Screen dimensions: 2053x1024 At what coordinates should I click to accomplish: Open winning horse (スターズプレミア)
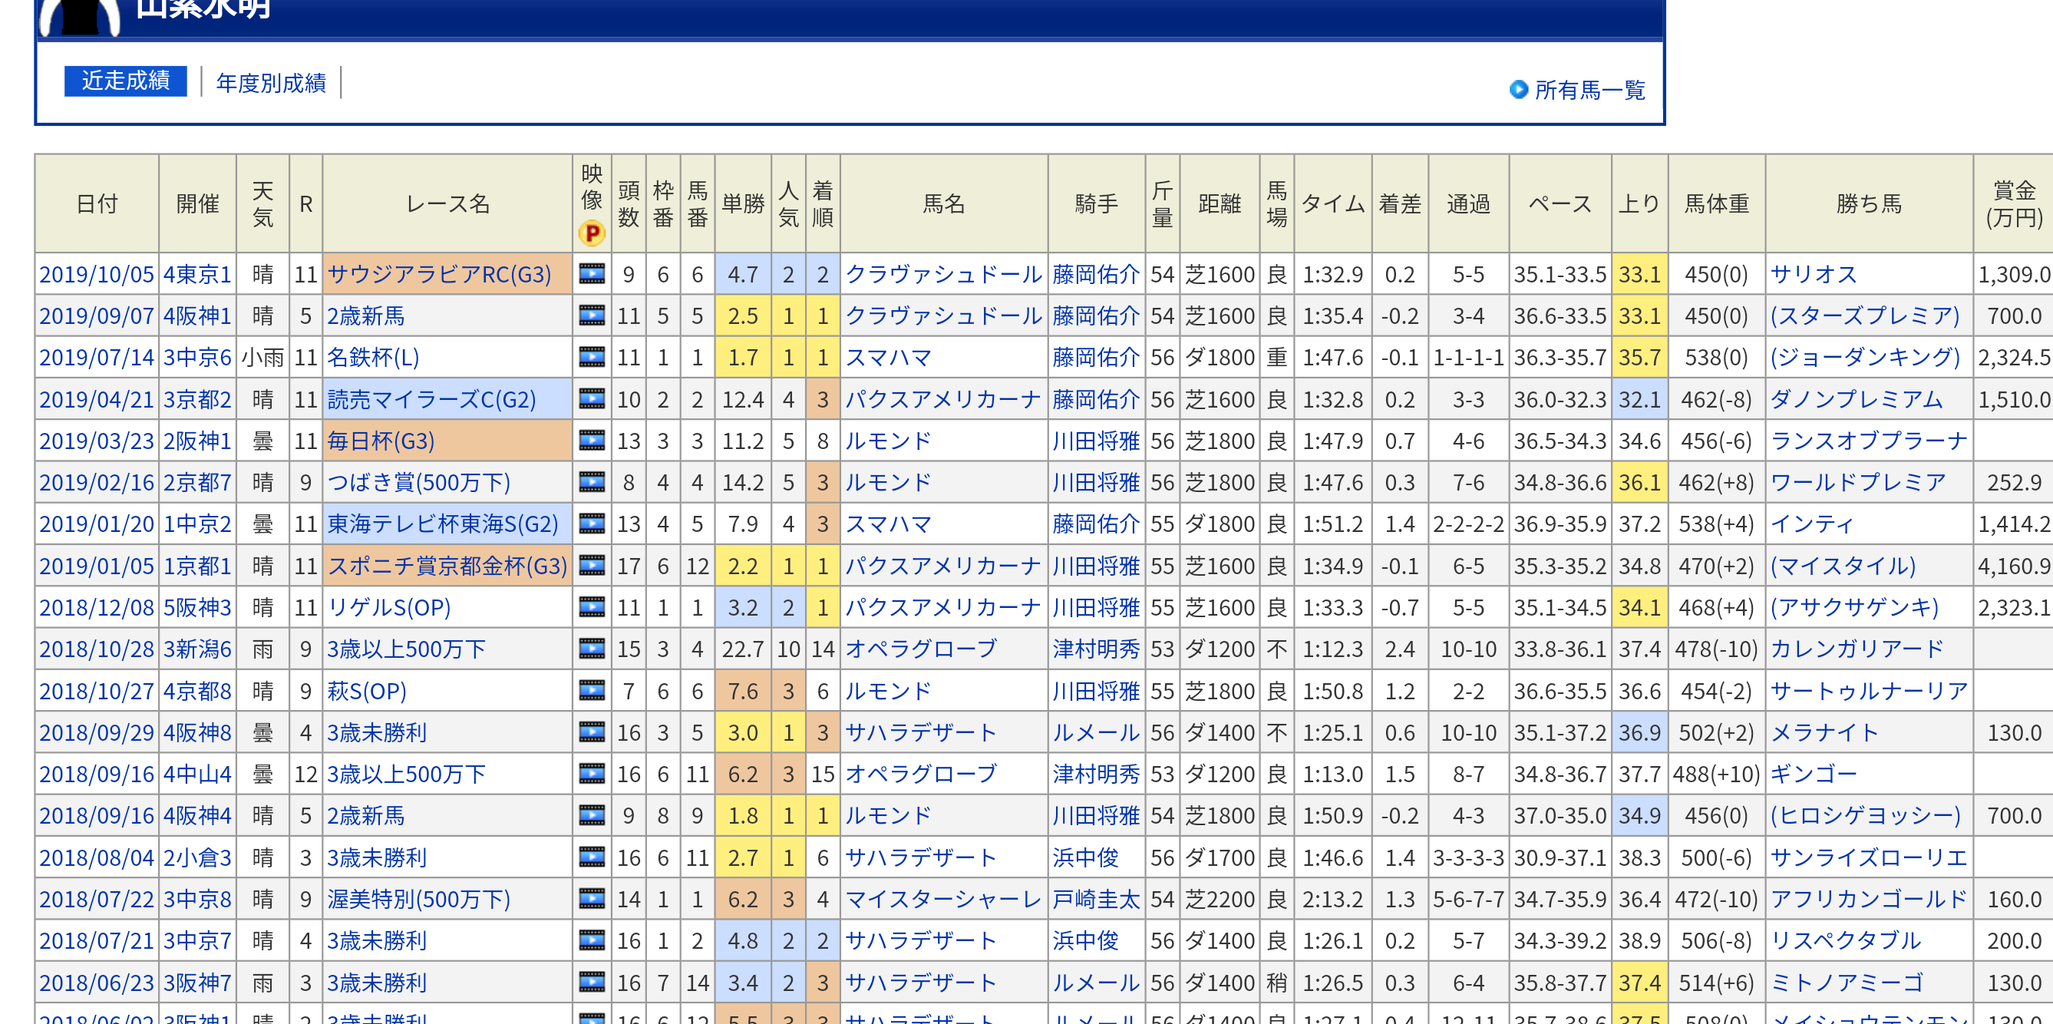pyautogui.click(x=1865, y=316)
